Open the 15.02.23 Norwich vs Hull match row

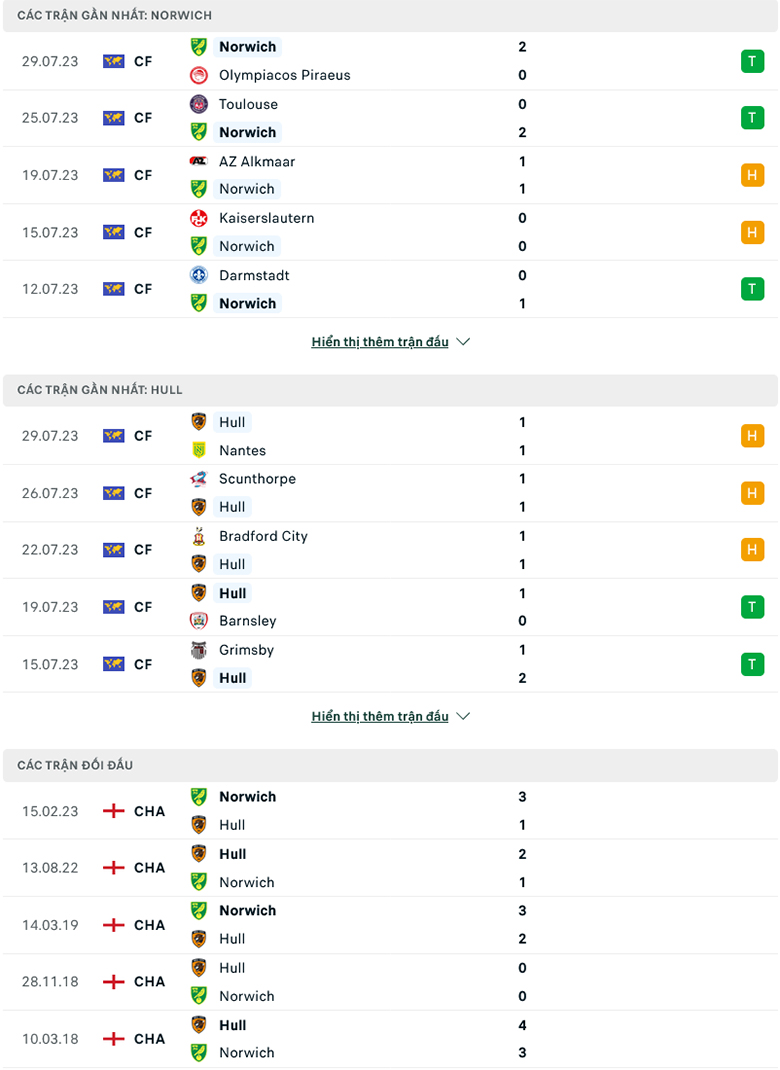coord(390,811)
